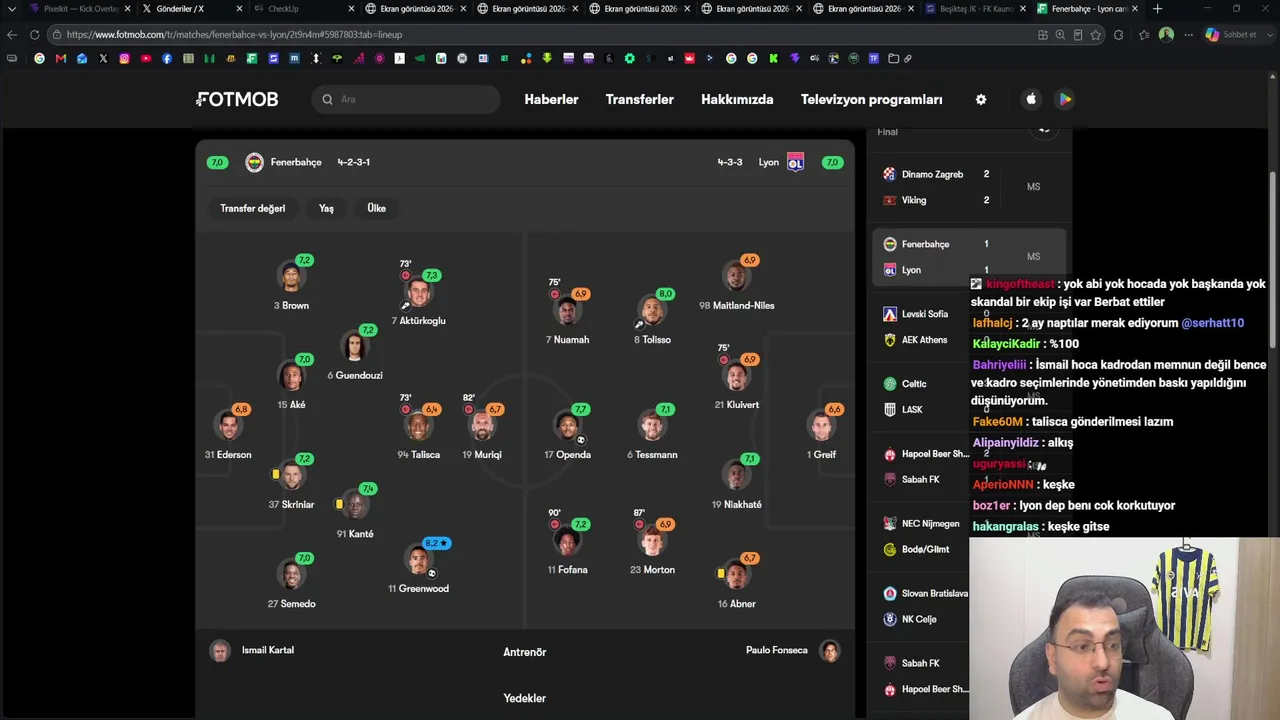This screenshot has height=720, width=1280.
Task: Close the CheckUp browser tab
Action: click(351, 9)
